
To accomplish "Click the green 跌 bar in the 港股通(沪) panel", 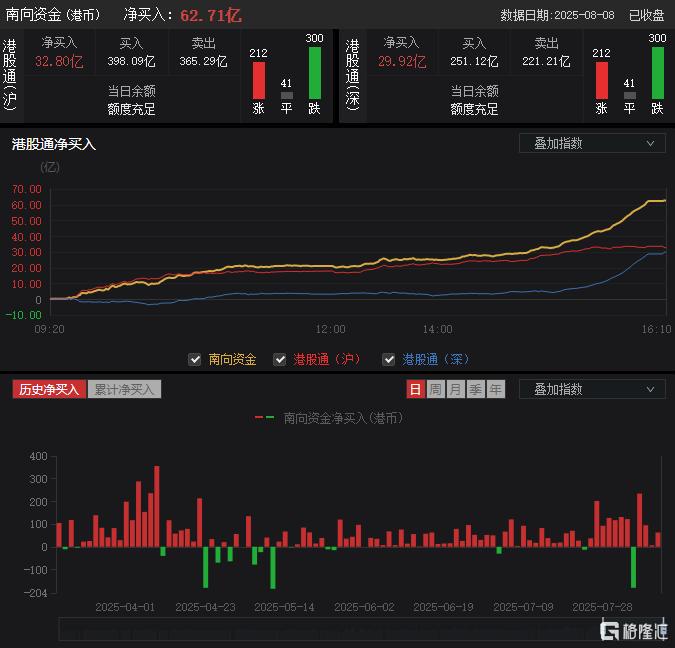I will [315, 73].
